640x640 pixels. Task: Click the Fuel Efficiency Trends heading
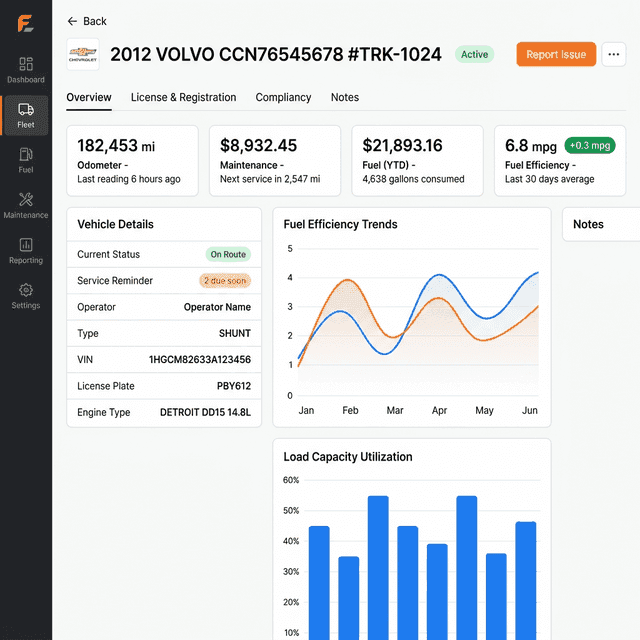[340, 224]
